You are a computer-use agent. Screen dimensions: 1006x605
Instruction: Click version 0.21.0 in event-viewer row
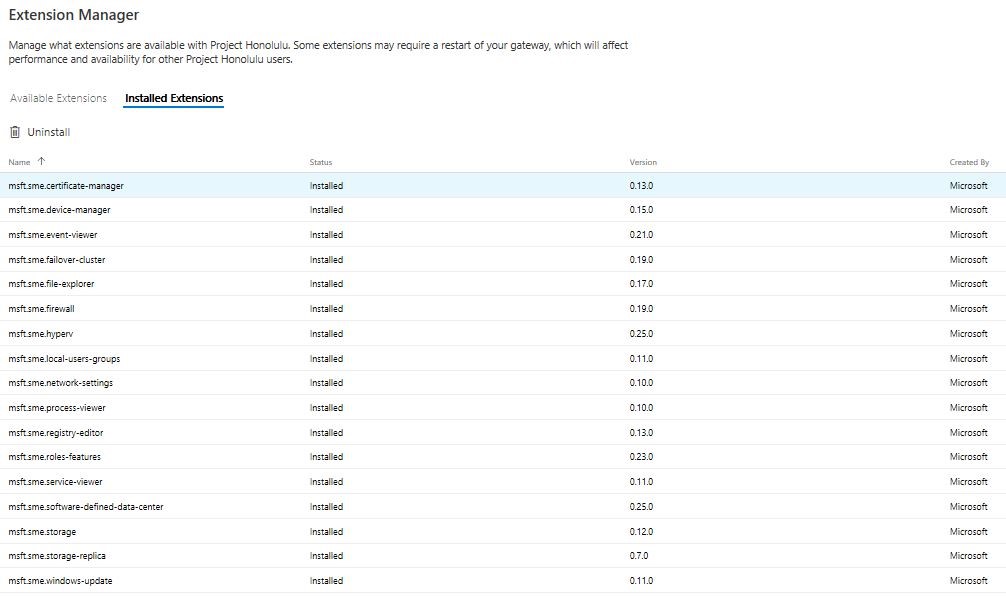[642, 235]
